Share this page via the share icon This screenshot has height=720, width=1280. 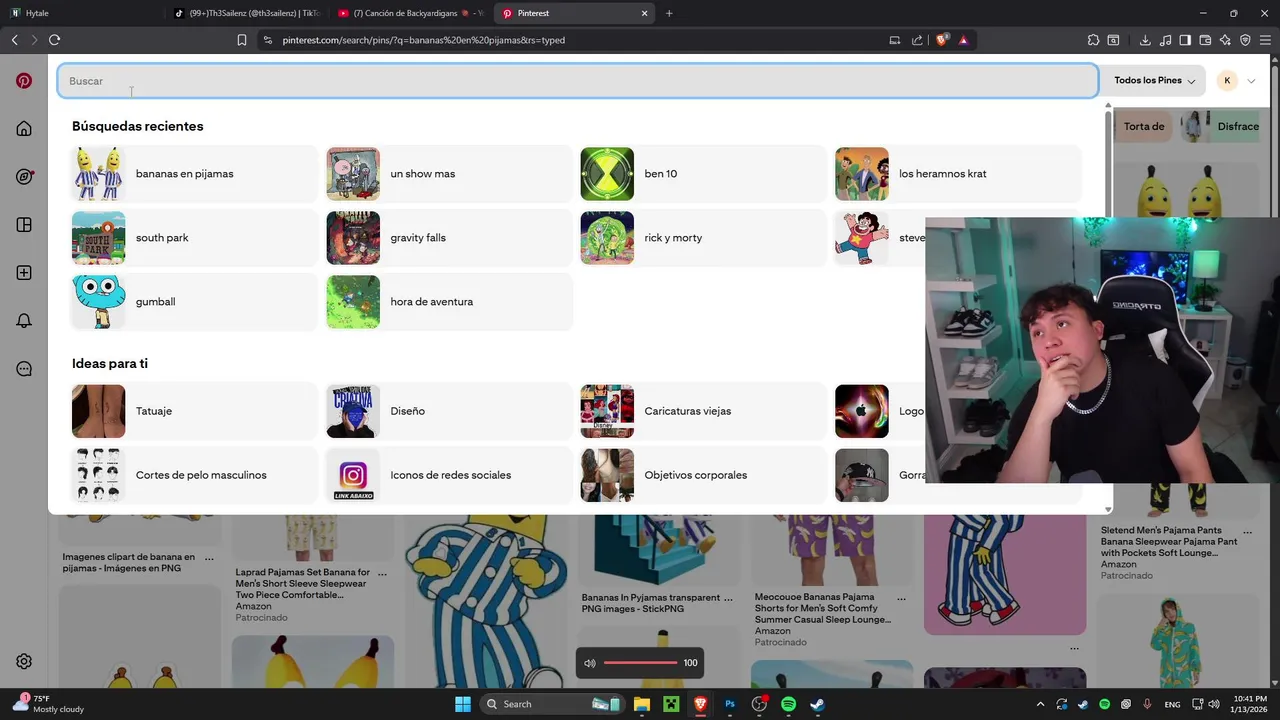[x=918, y=40]
